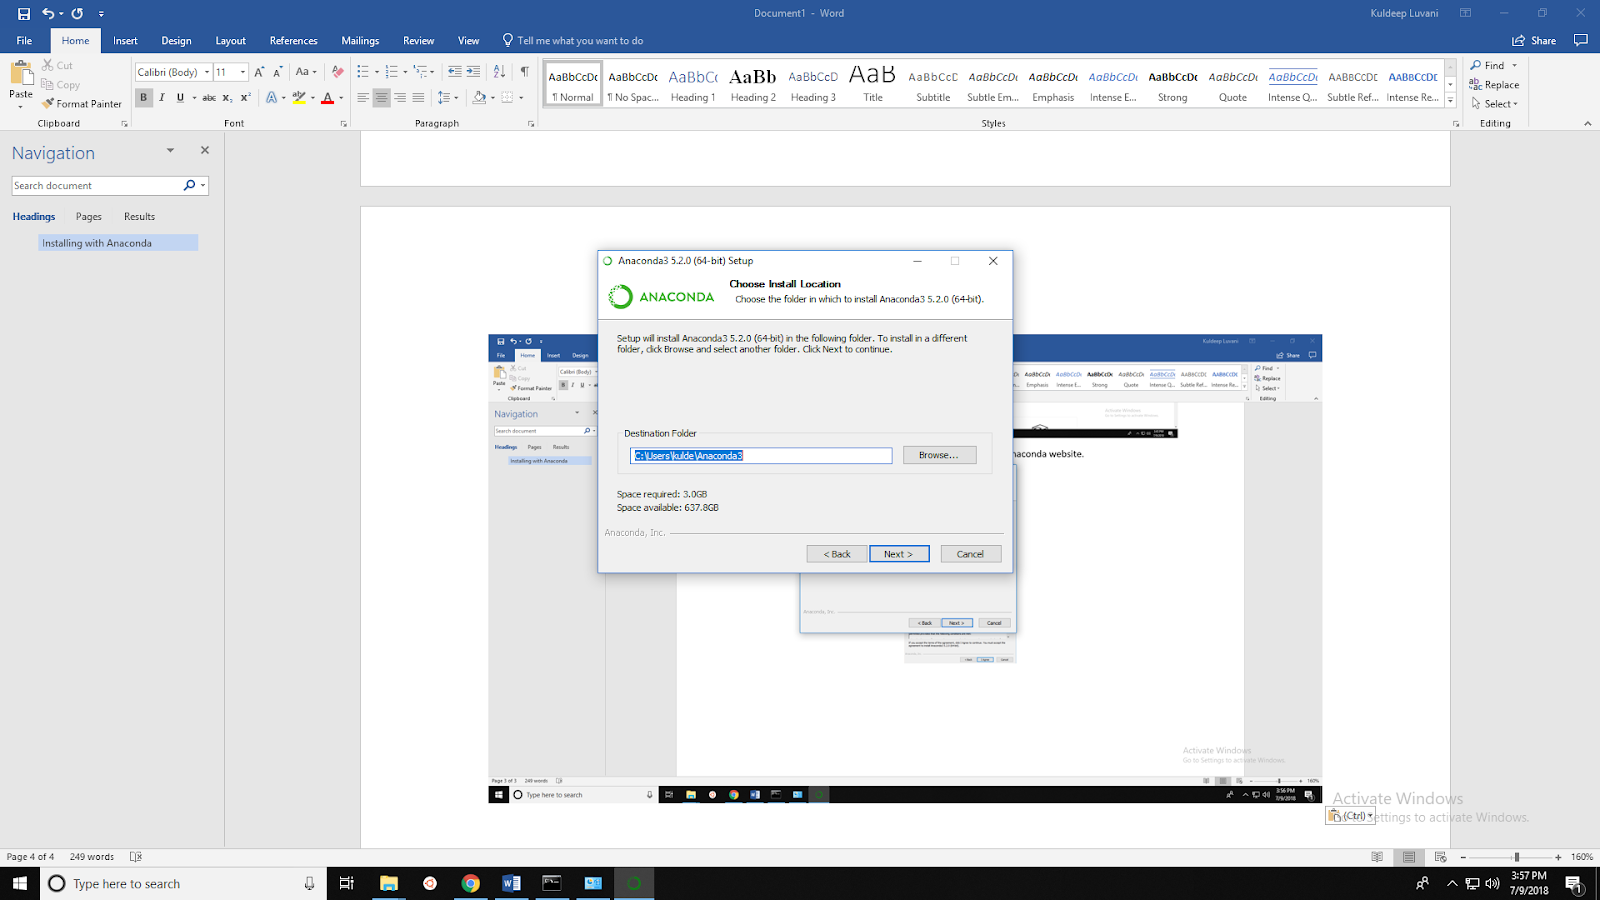The image size is (1600, 900).
Task: Click Next in the Anaconda setup dialog
Action: pyautogui.click(x=898, y=554)
